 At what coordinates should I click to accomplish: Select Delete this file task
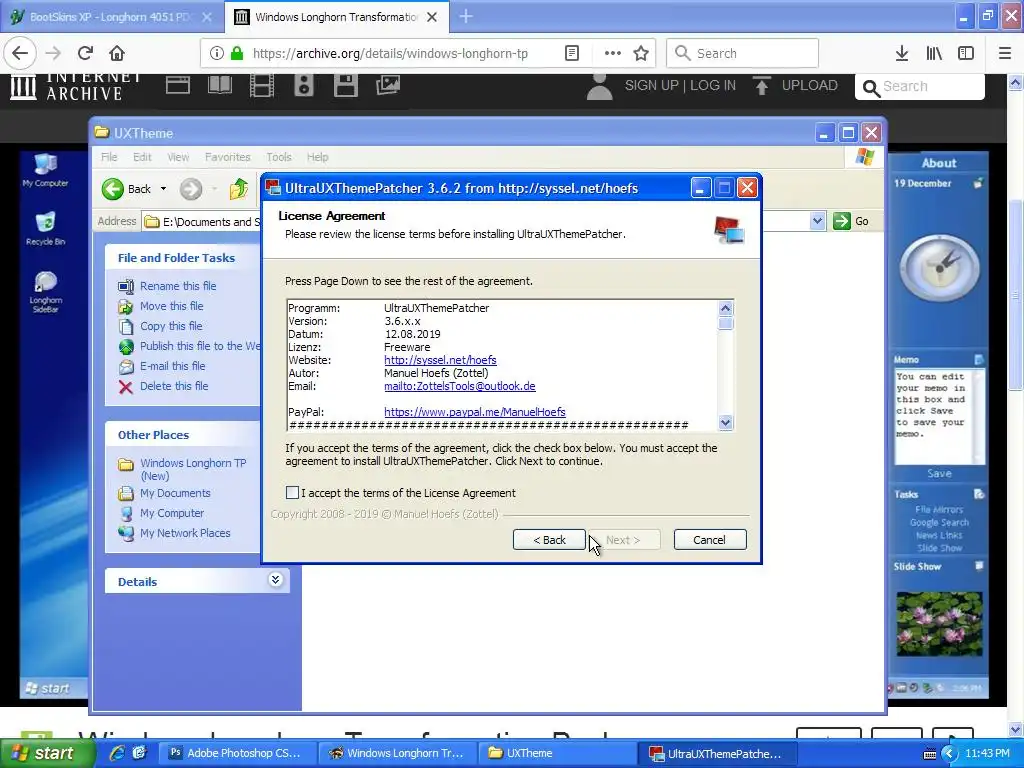click(174, 386)
